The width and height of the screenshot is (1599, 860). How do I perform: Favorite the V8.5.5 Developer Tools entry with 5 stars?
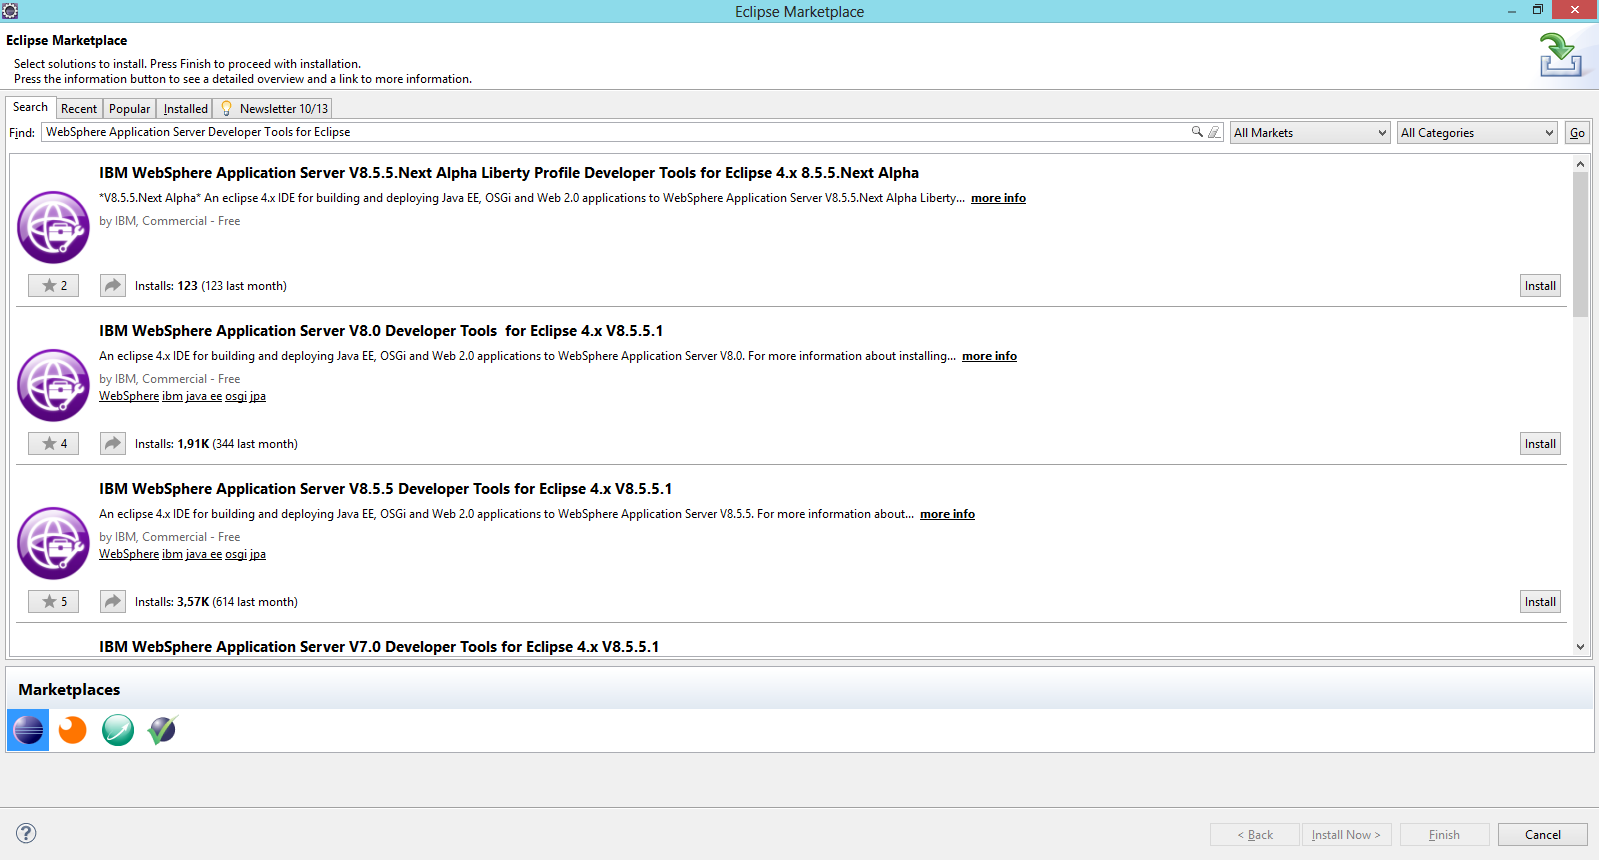53,602
